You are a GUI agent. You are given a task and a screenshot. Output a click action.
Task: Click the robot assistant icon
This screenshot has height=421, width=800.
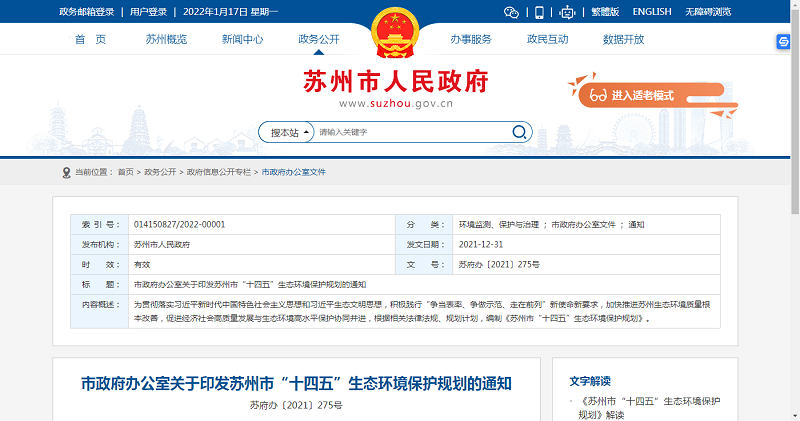coord(567,12)
